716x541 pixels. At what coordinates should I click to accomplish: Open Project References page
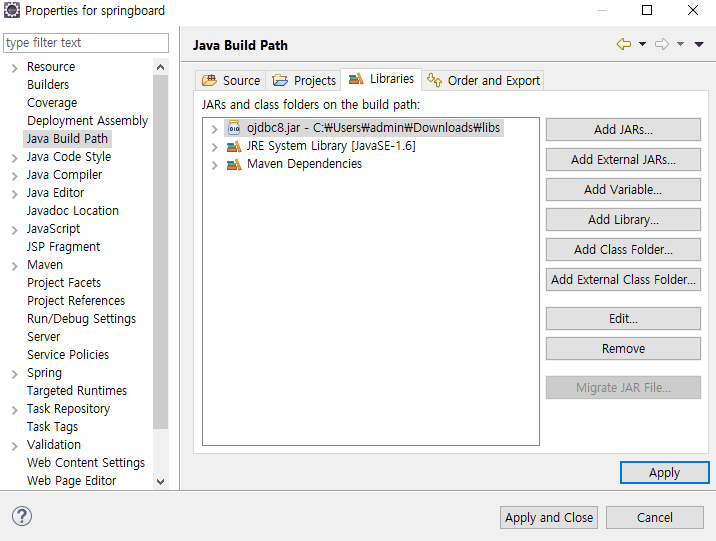(x=76, y=300)
